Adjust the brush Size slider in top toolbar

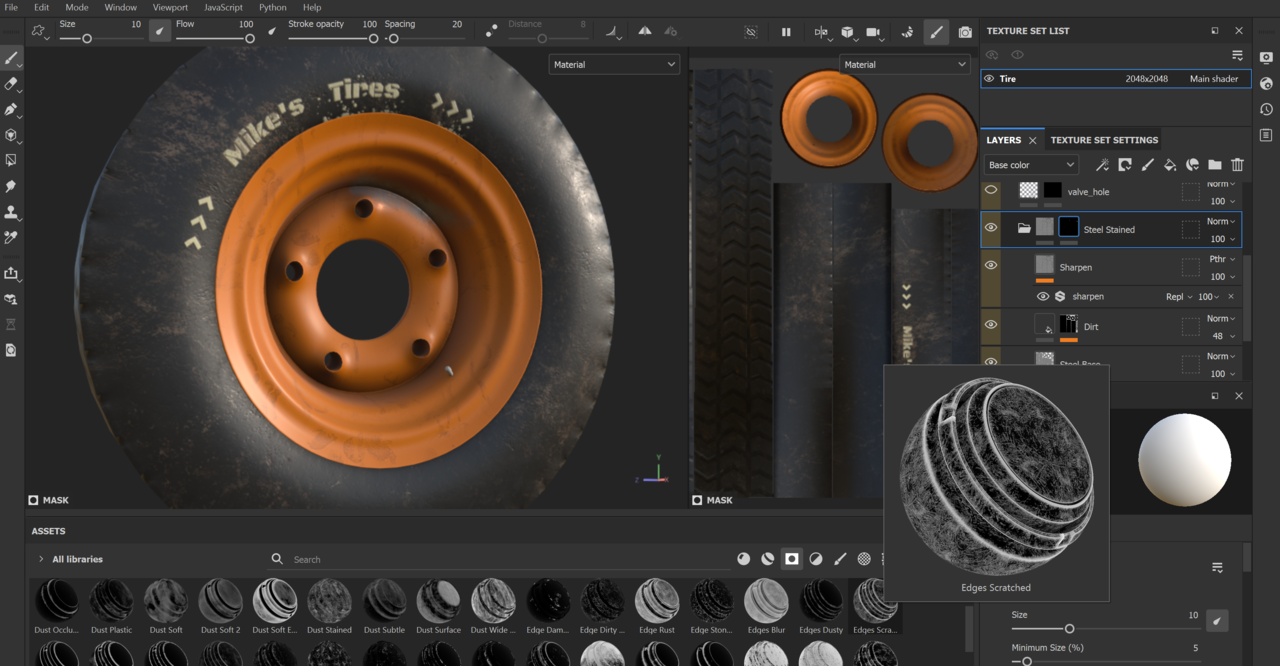(101, 39)
